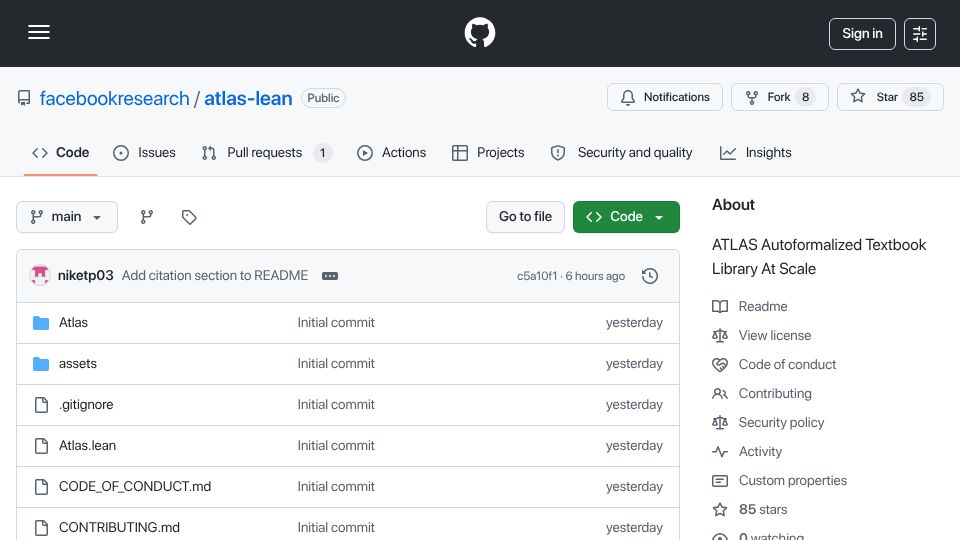Click the Sign in button
This screenshot has height=540, width=960.
pos(862,34)
